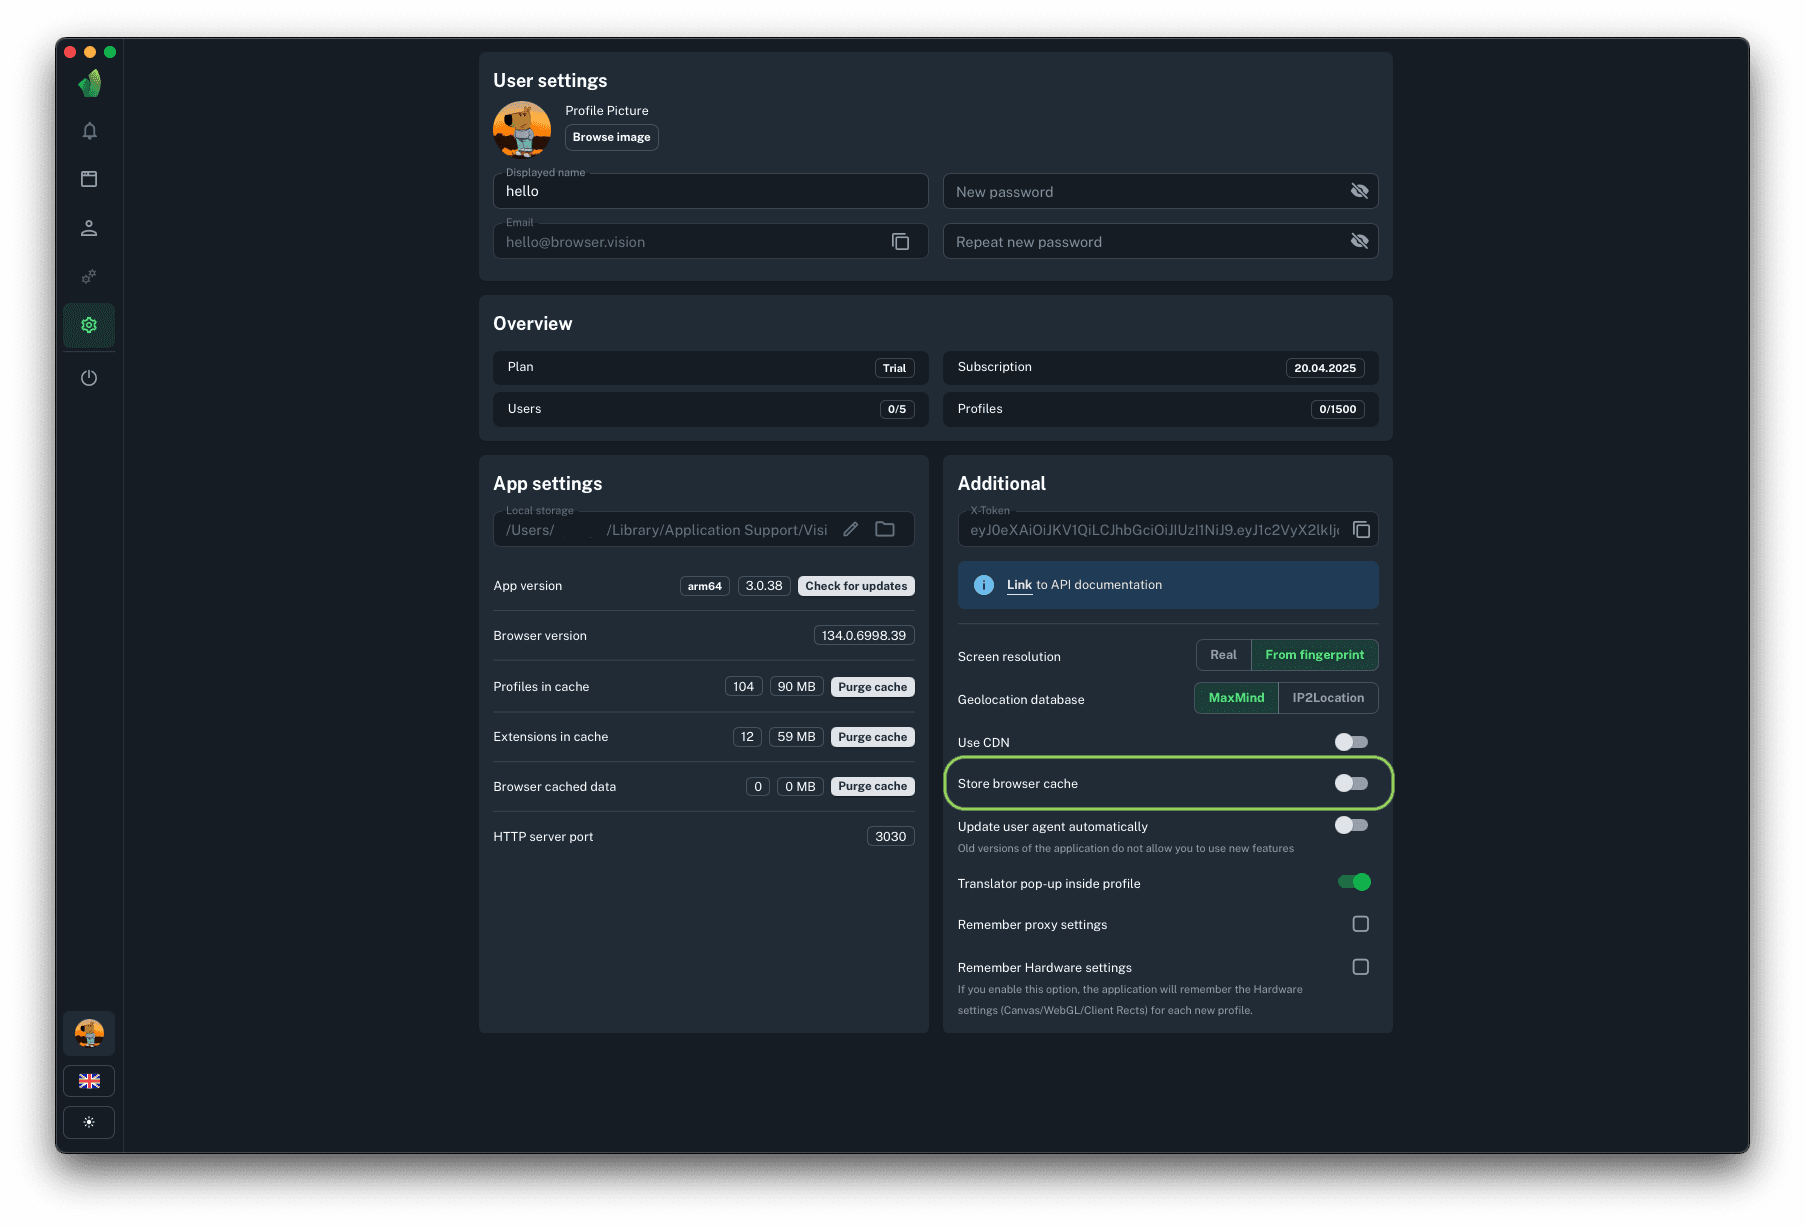Viewport: 1805px width, 1227px height.
Task: Select Real screen resolution
Action: [1223, 655]
